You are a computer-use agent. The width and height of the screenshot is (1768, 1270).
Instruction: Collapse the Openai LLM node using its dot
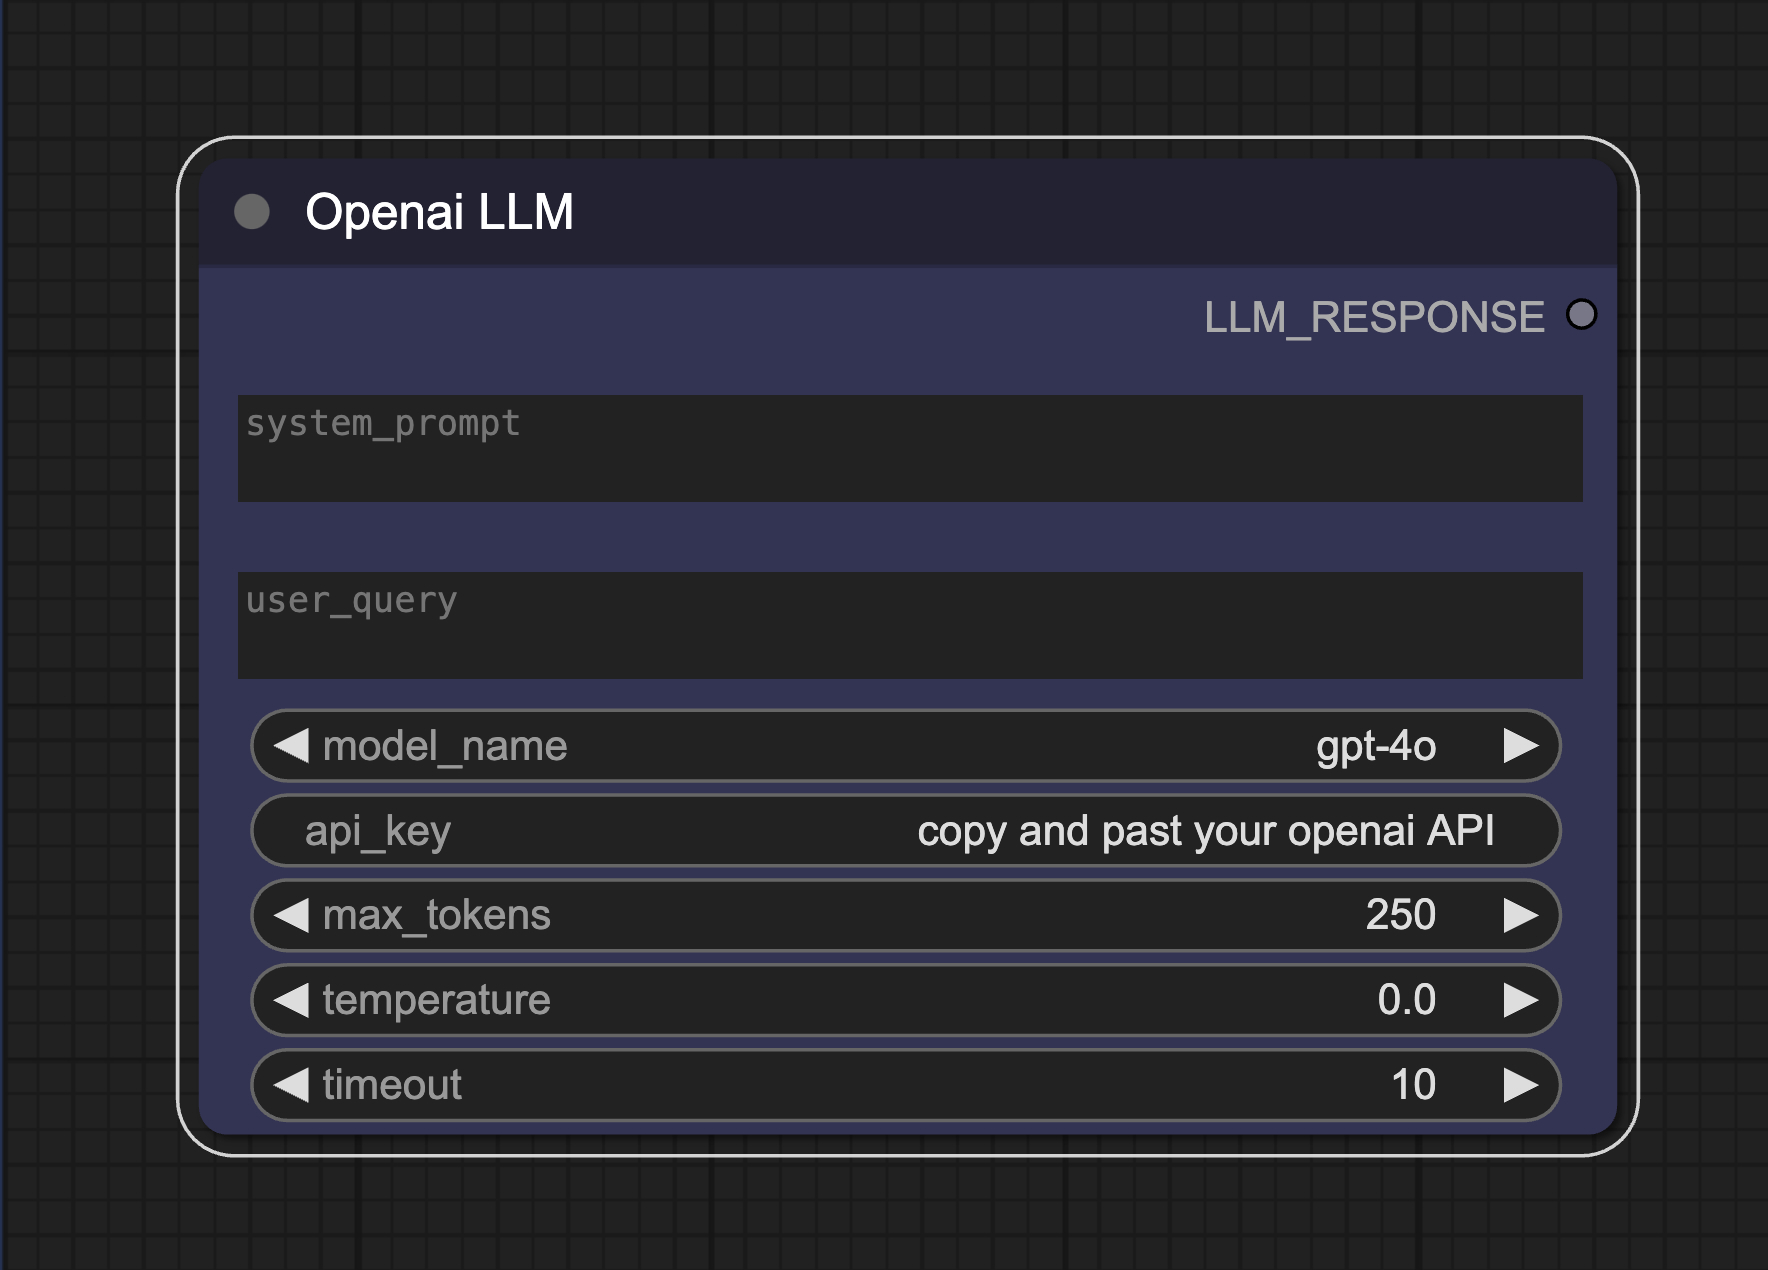(x=252, y=212)
